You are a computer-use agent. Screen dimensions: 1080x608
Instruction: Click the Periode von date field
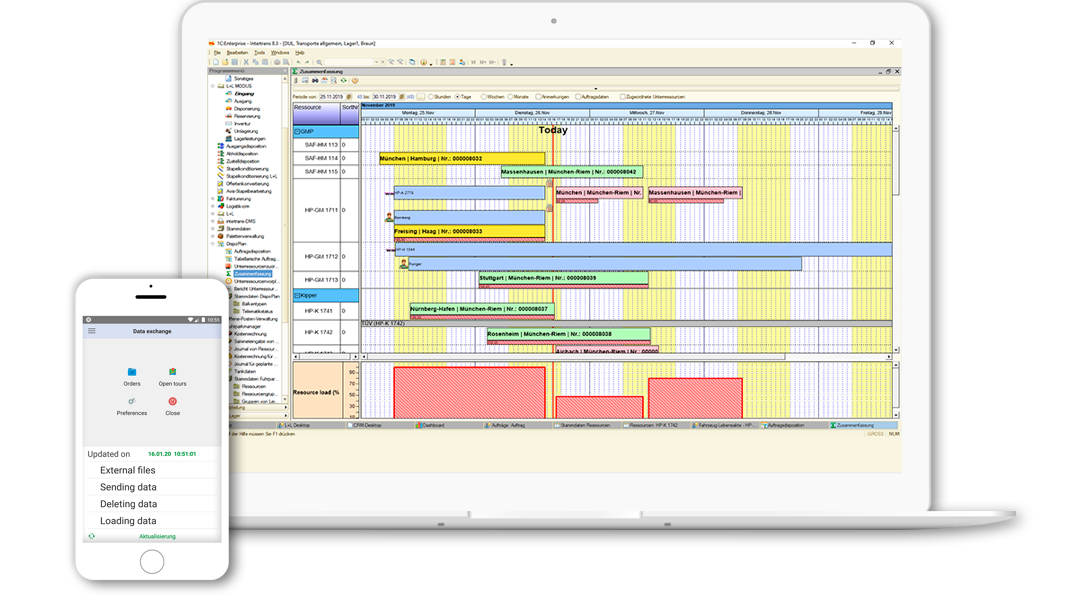333,97
